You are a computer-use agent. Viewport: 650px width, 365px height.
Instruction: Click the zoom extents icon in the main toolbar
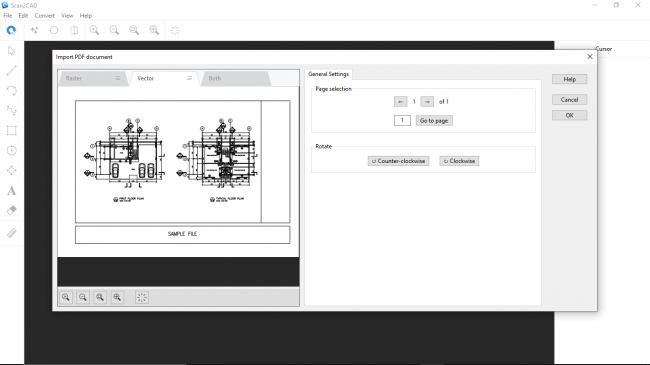click(154, 30)
